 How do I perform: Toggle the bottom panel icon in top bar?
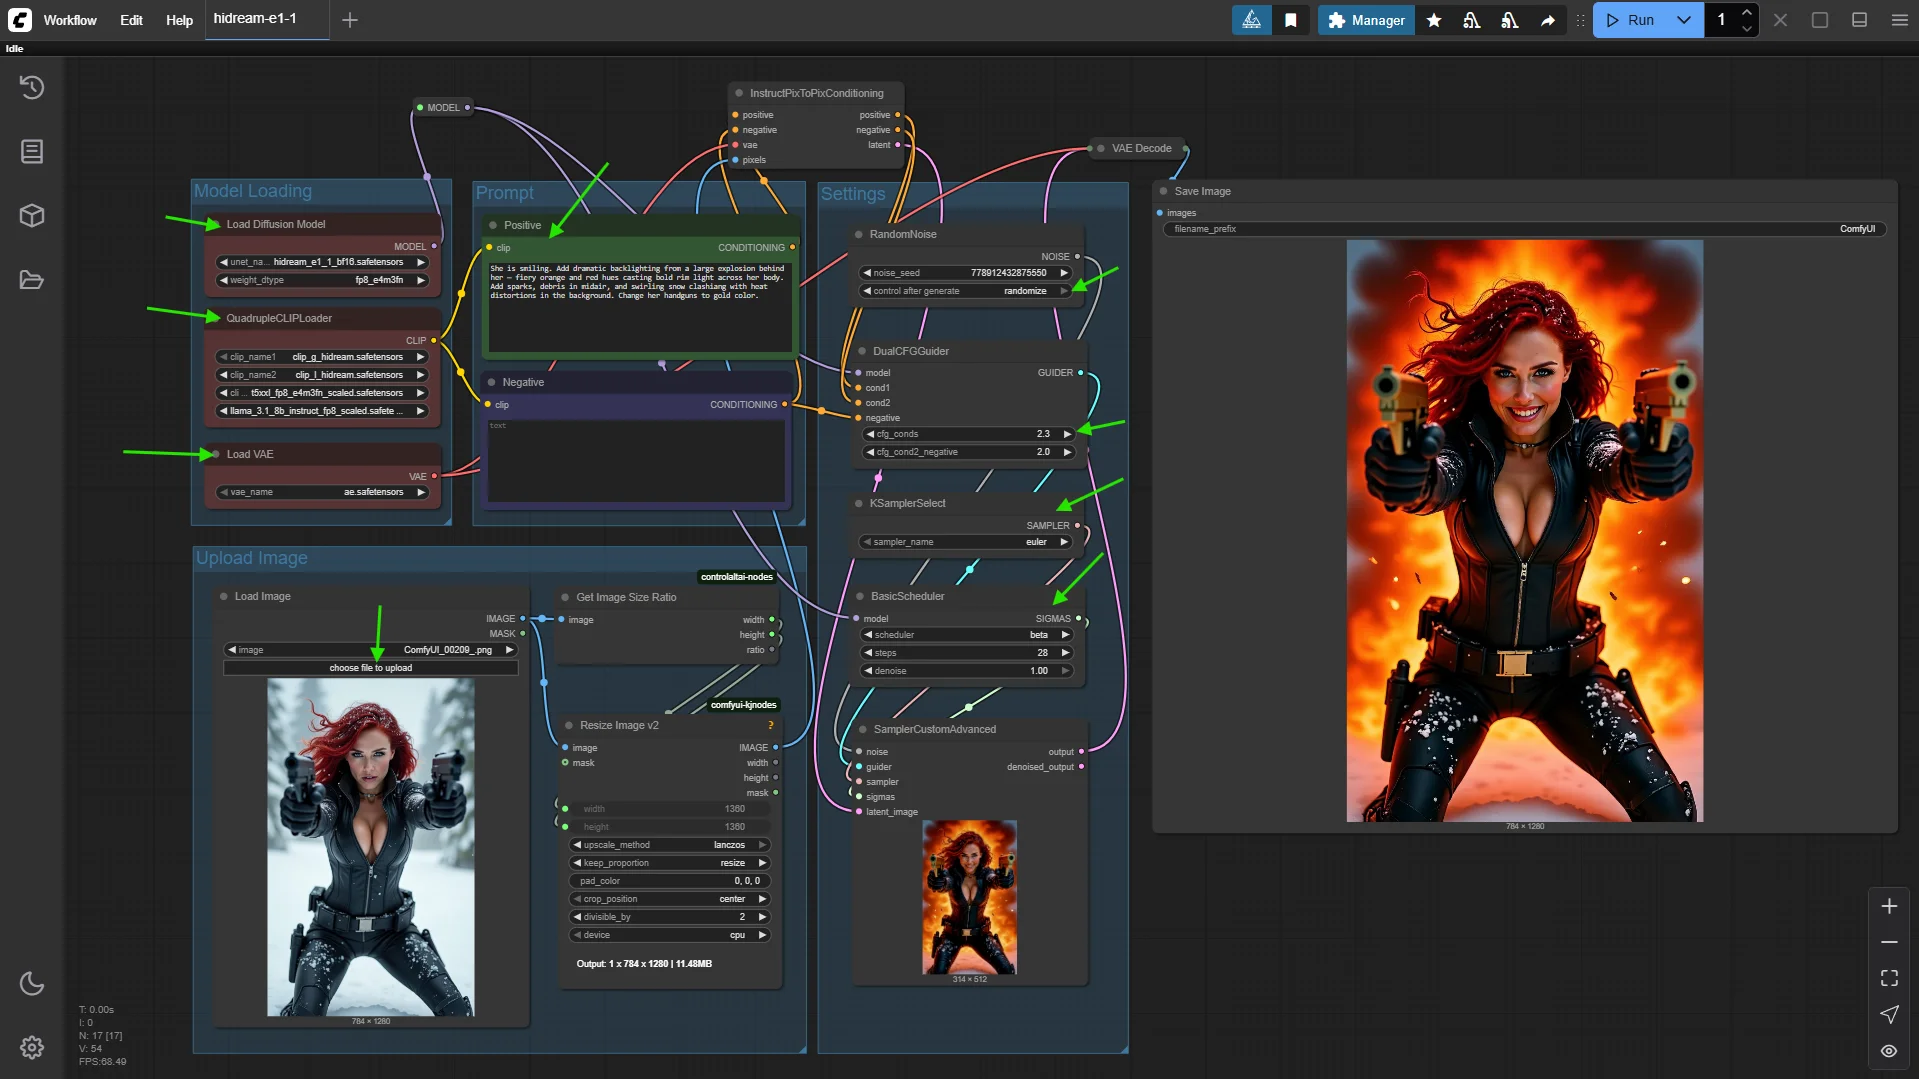coord(1860,20)
